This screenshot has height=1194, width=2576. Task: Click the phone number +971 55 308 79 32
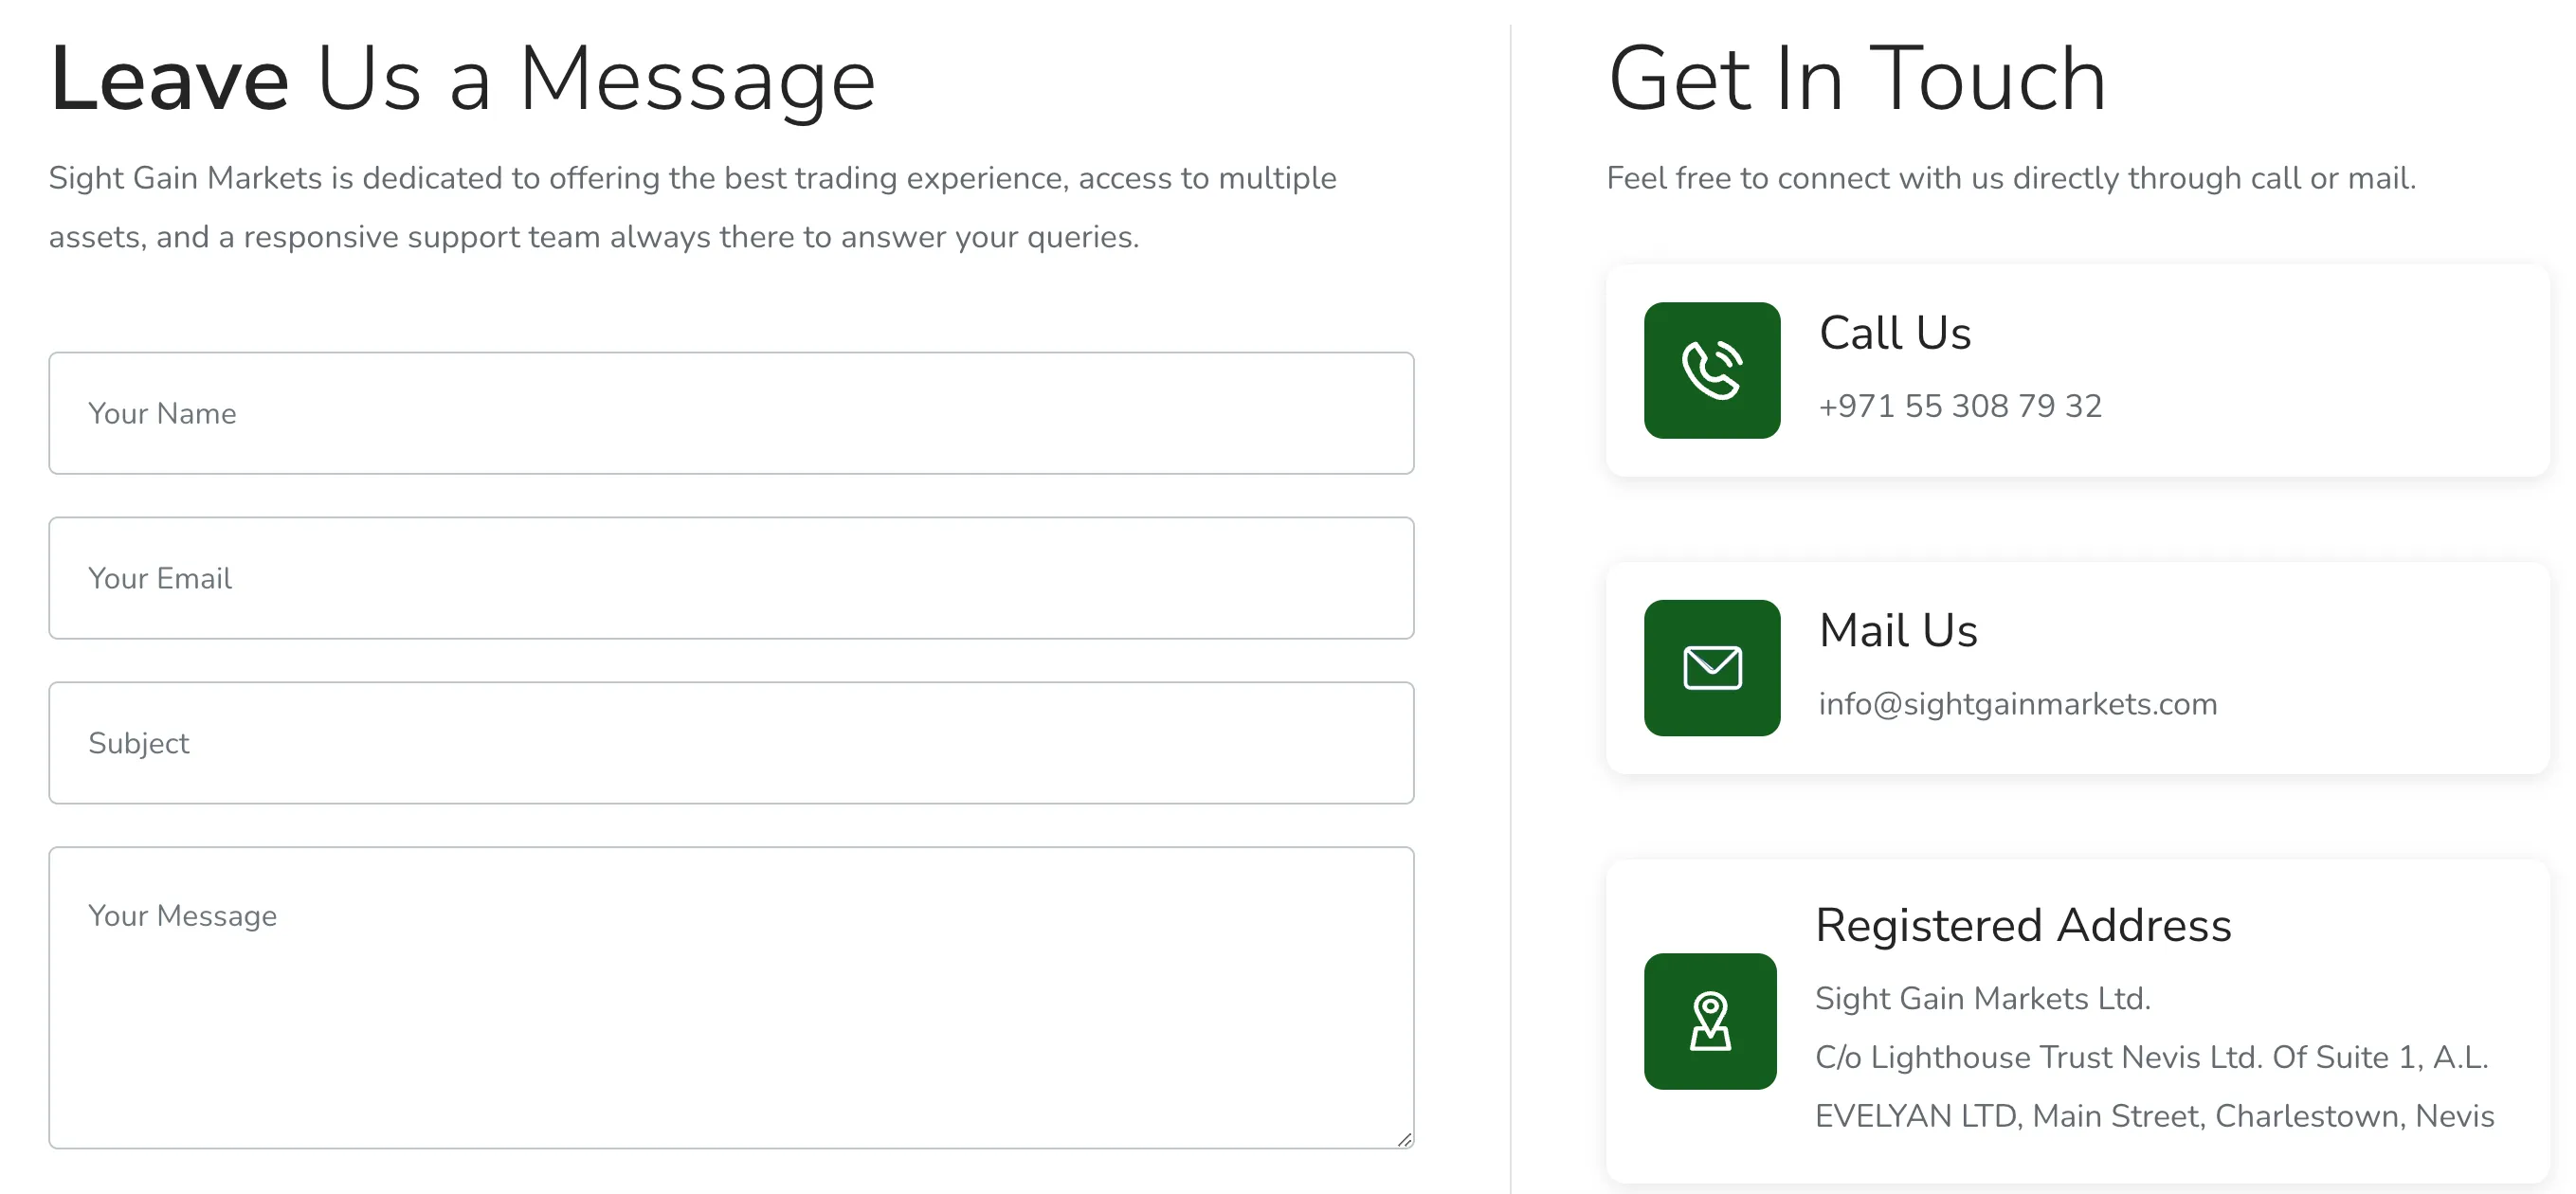point(1960,406)
